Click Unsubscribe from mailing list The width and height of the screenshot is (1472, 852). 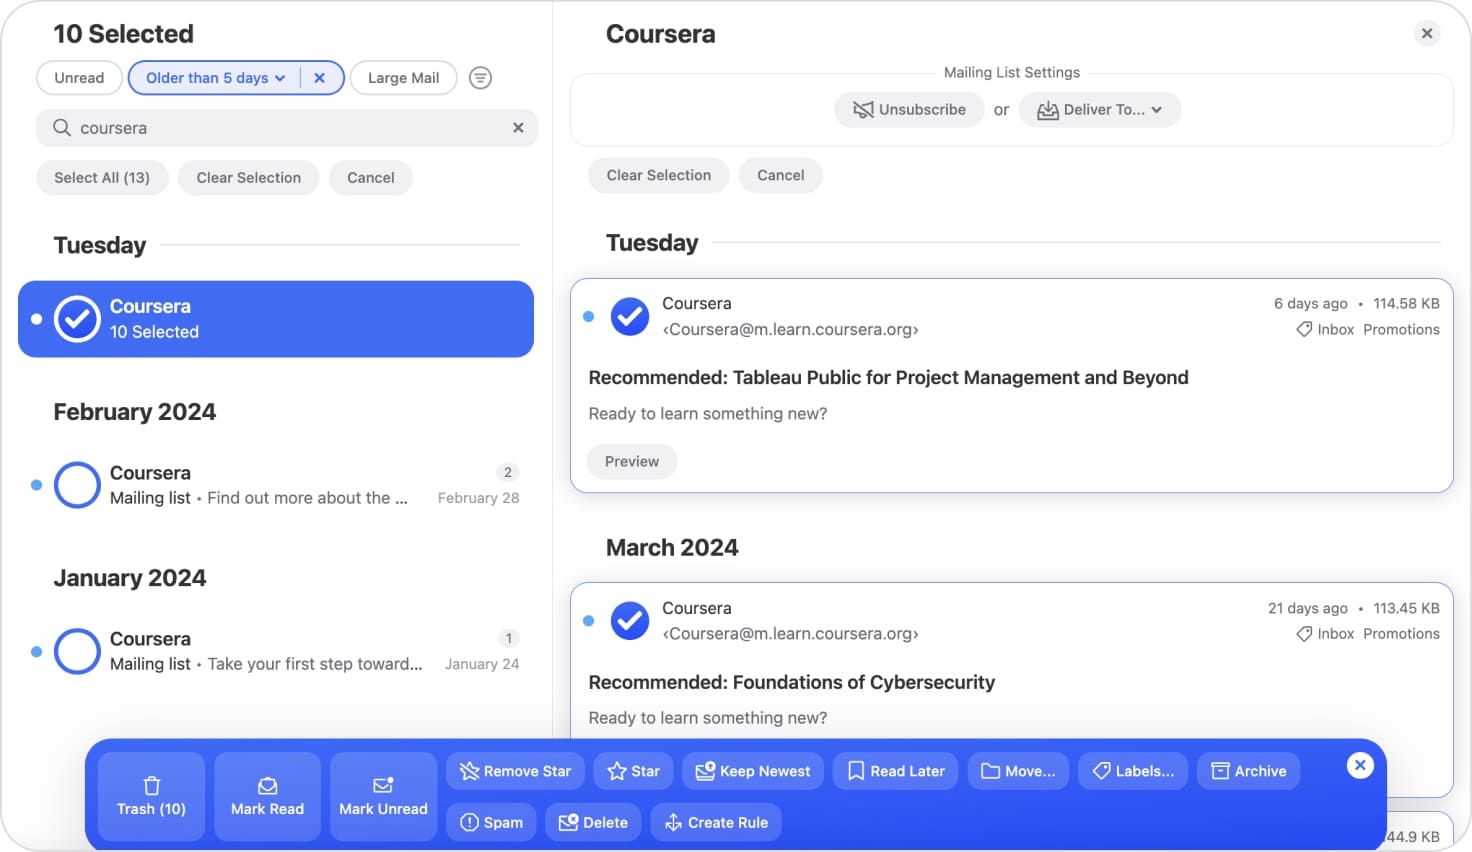pyautogui.click(x=909, y=110)
